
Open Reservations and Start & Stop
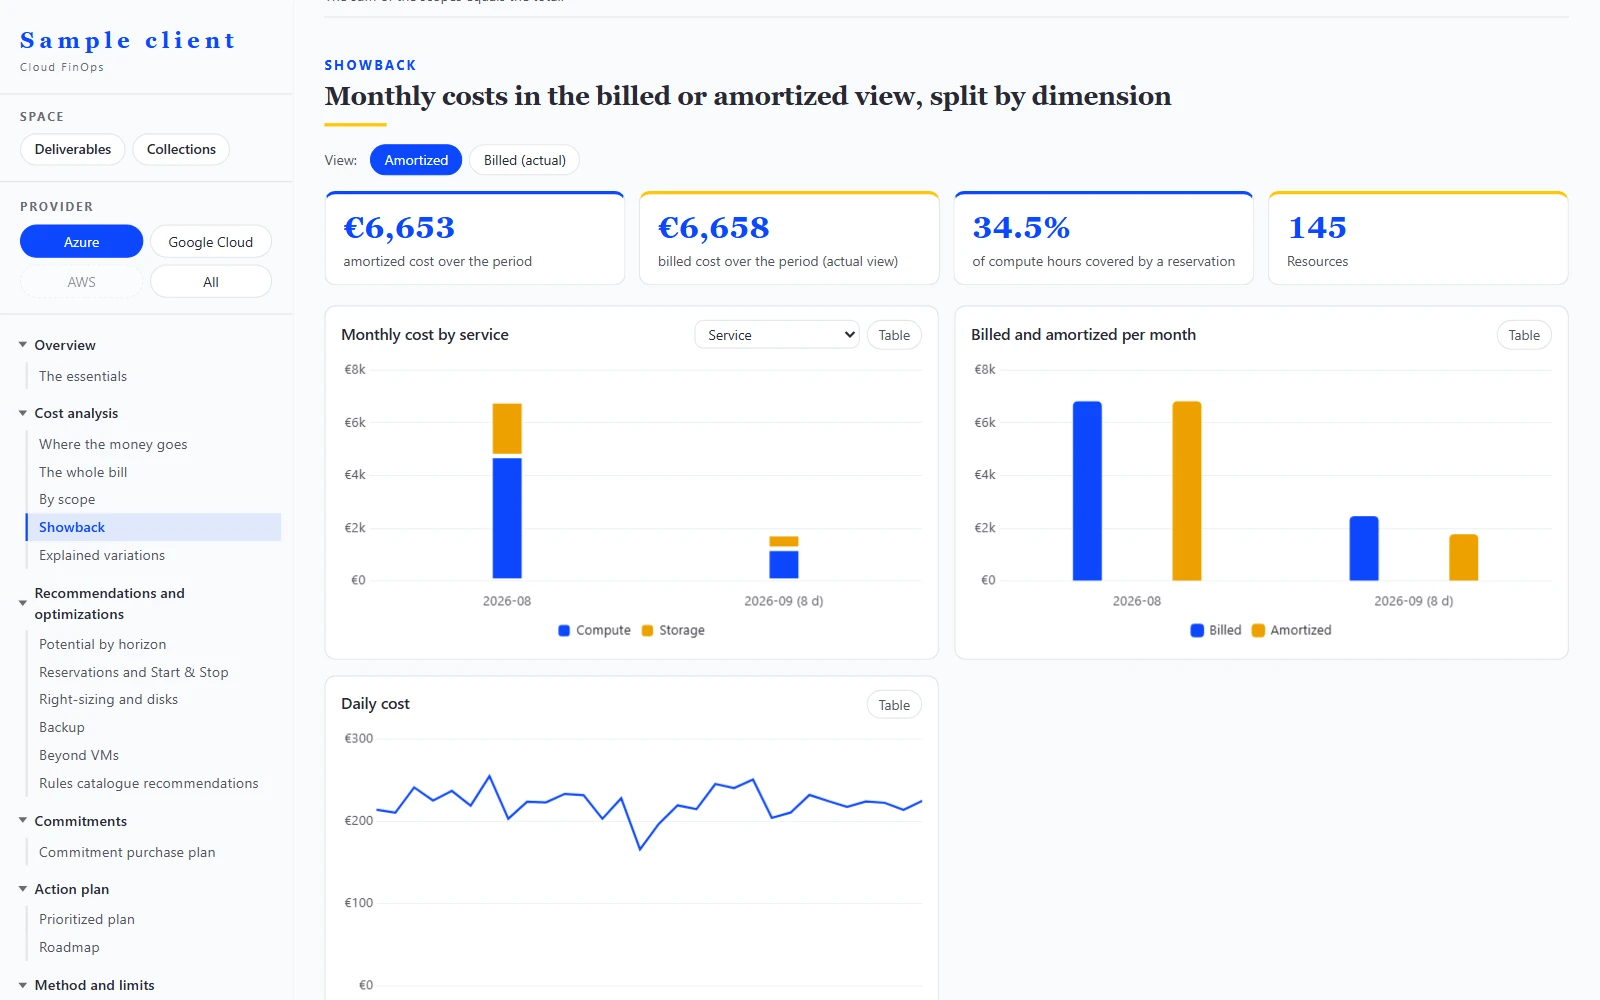click(134, 672)
